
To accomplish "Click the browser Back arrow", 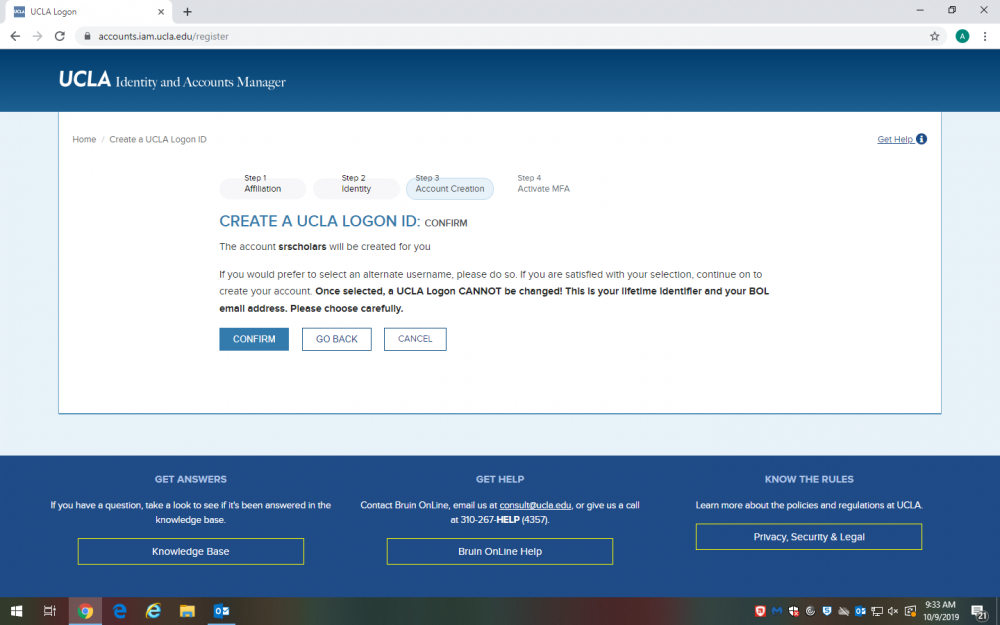I will (15, 36).
